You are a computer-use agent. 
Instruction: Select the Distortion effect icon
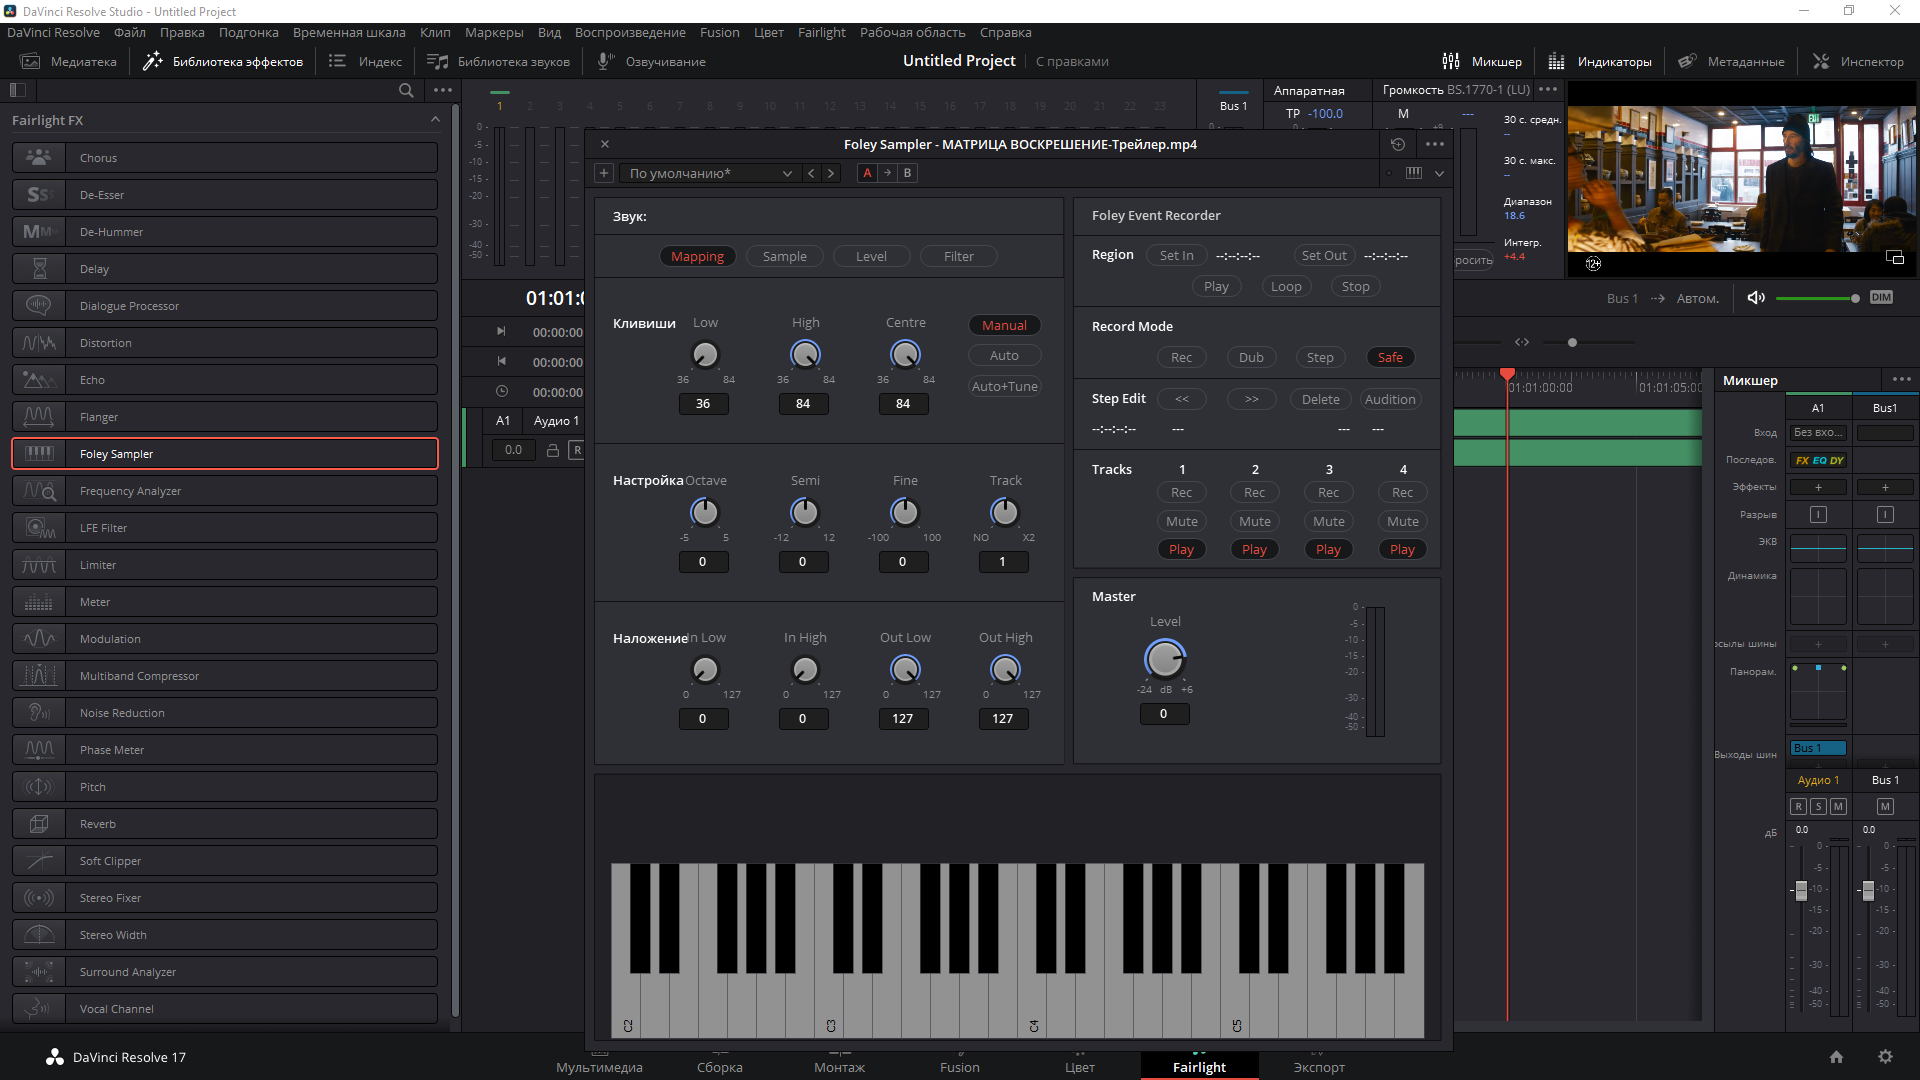click(39, 343)
